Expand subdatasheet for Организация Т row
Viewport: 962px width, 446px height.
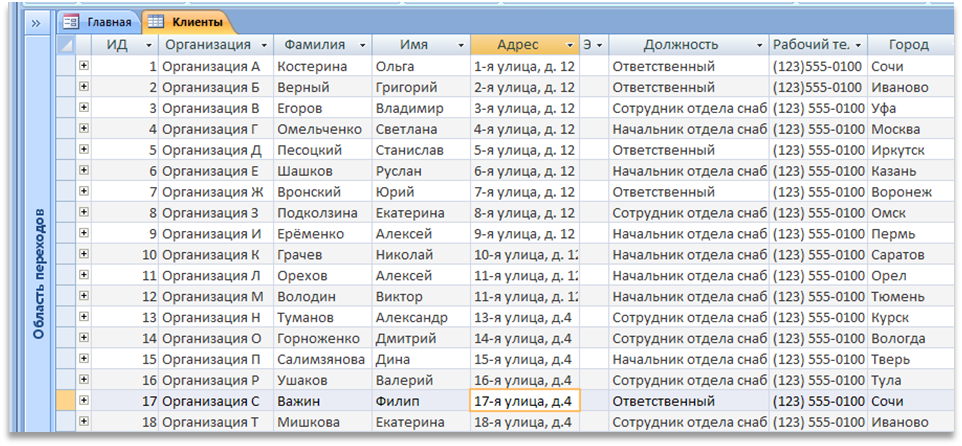84,421
